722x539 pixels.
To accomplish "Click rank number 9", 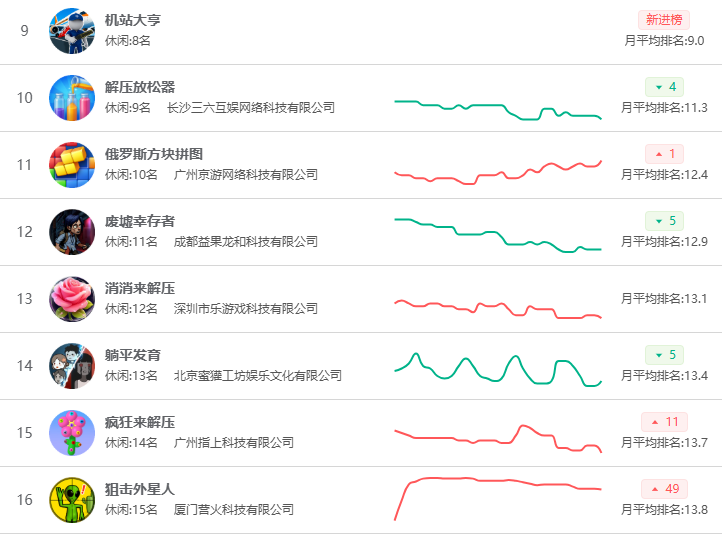I will tap(24, 31).
